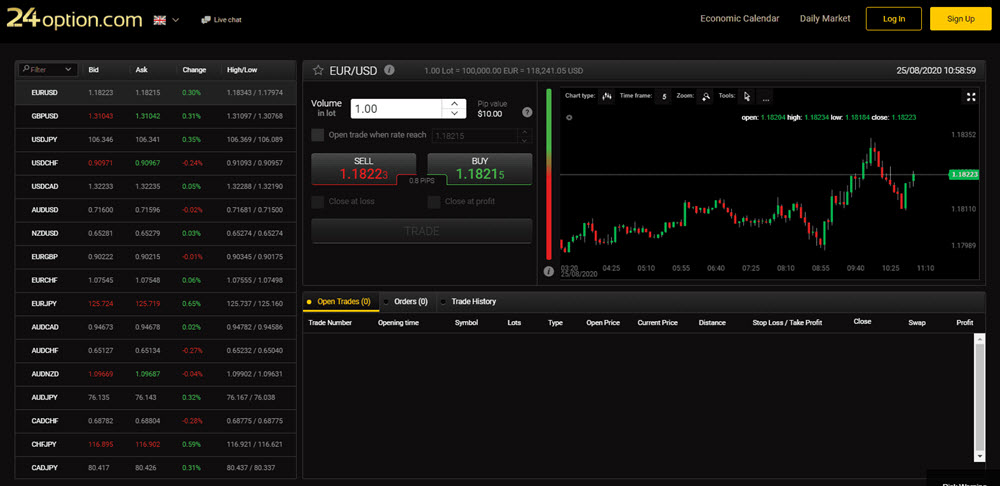The width and height of the screenshot is (1000, 486).
Task: Toggle the chart eye visibility icon
Action: pyautogui.click(x=569, y=117)
